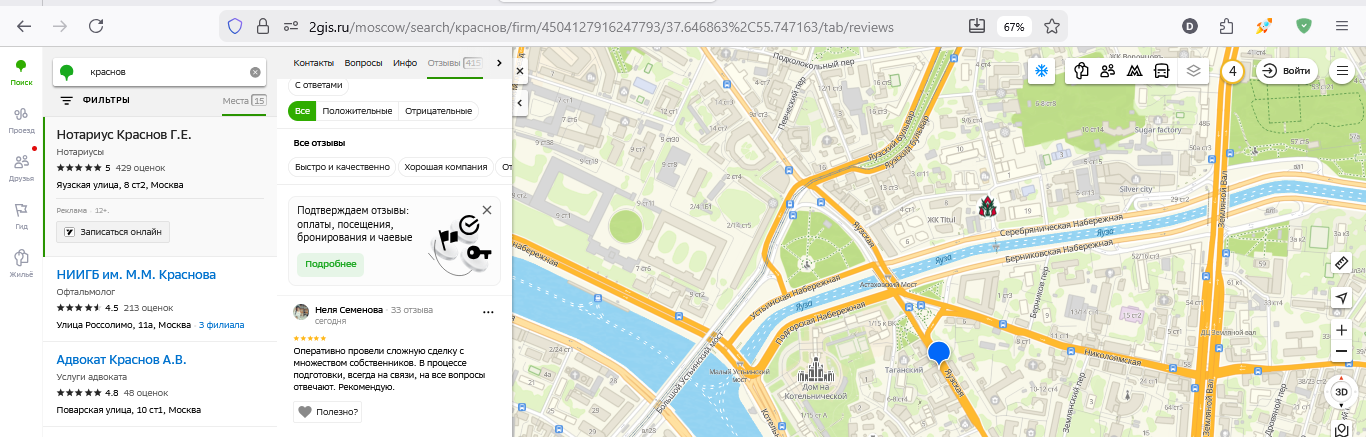Screen dimensions: 1366x437
Task: Bookmark this page with the star
Action: pos(1051,26)
